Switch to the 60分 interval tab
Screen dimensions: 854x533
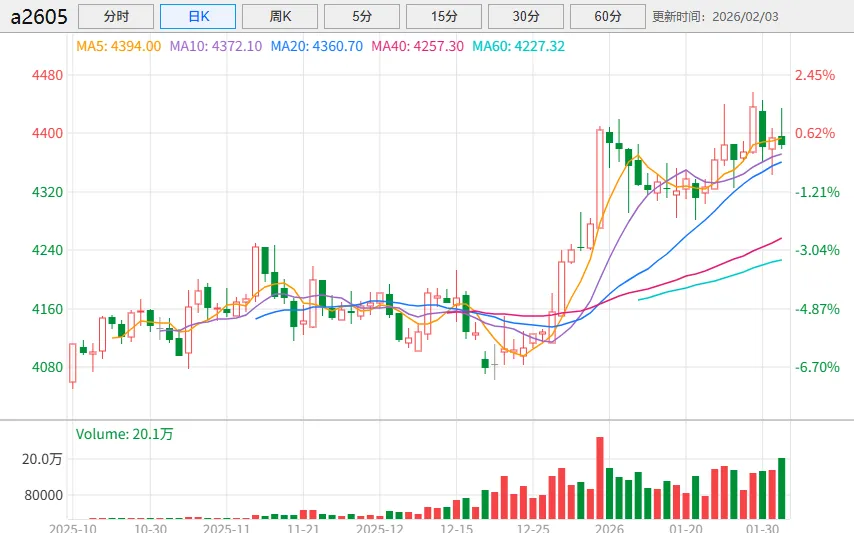[x=608, y=16]
